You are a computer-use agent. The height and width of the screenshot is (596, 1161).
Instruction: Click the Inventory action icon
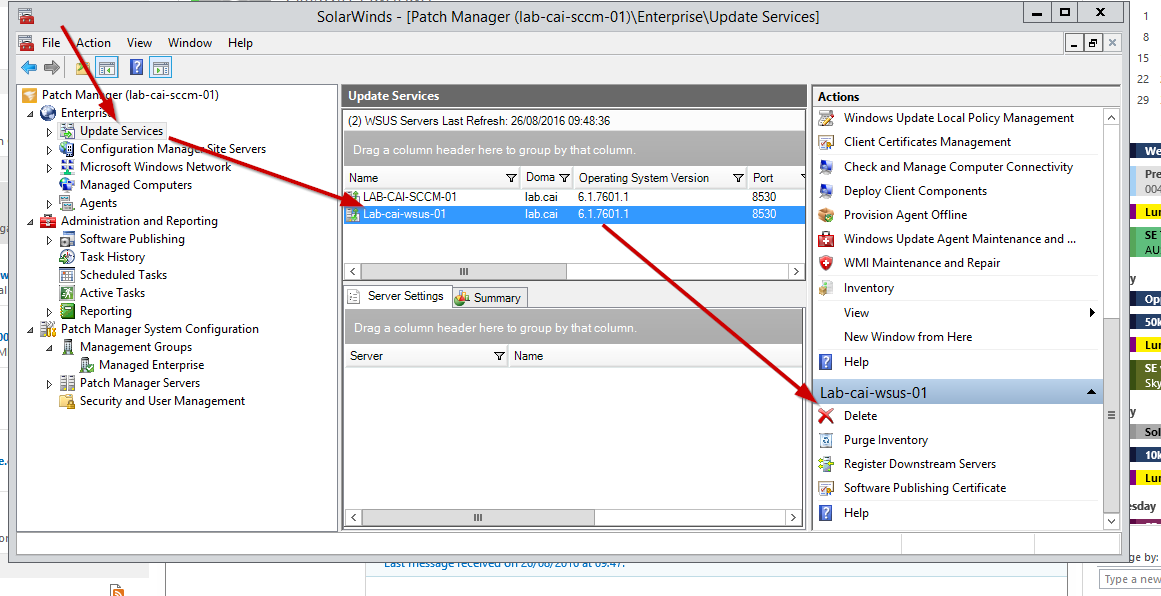pyautogui.click(x=826, y=288)
